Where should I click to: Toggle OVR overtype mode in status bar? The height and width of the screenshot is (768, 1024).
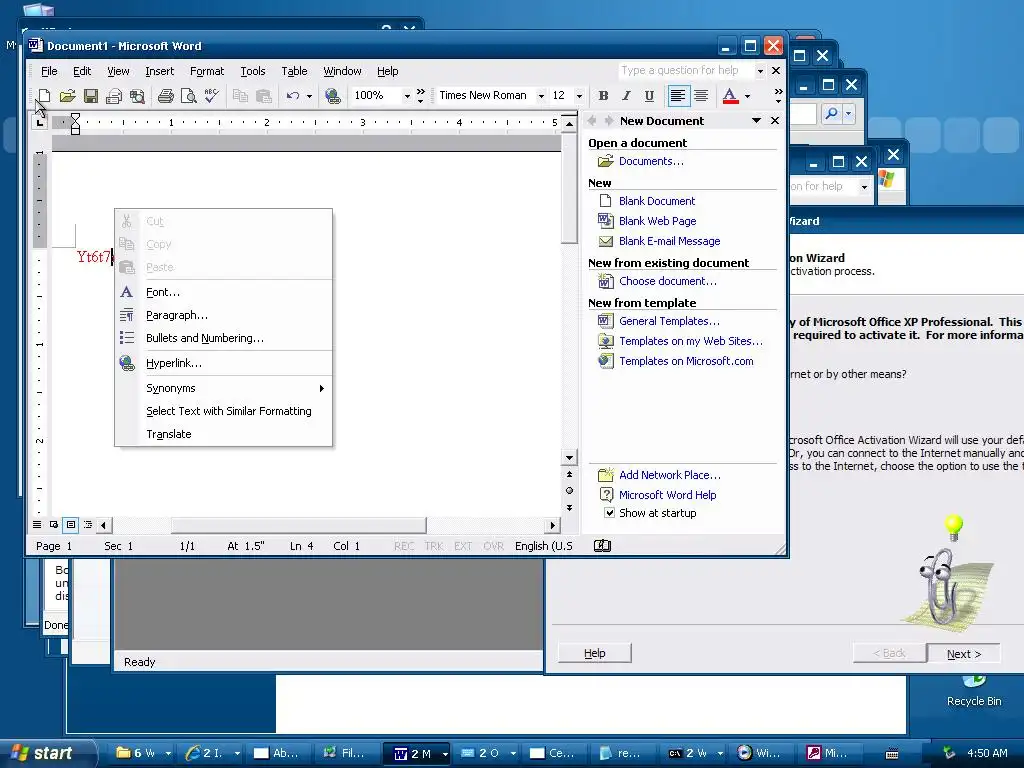[494, 546]
